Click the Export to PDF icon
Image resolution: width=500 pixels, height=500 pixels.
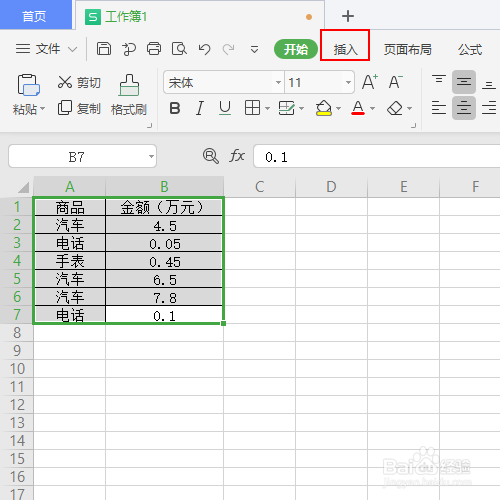[129, 49]
